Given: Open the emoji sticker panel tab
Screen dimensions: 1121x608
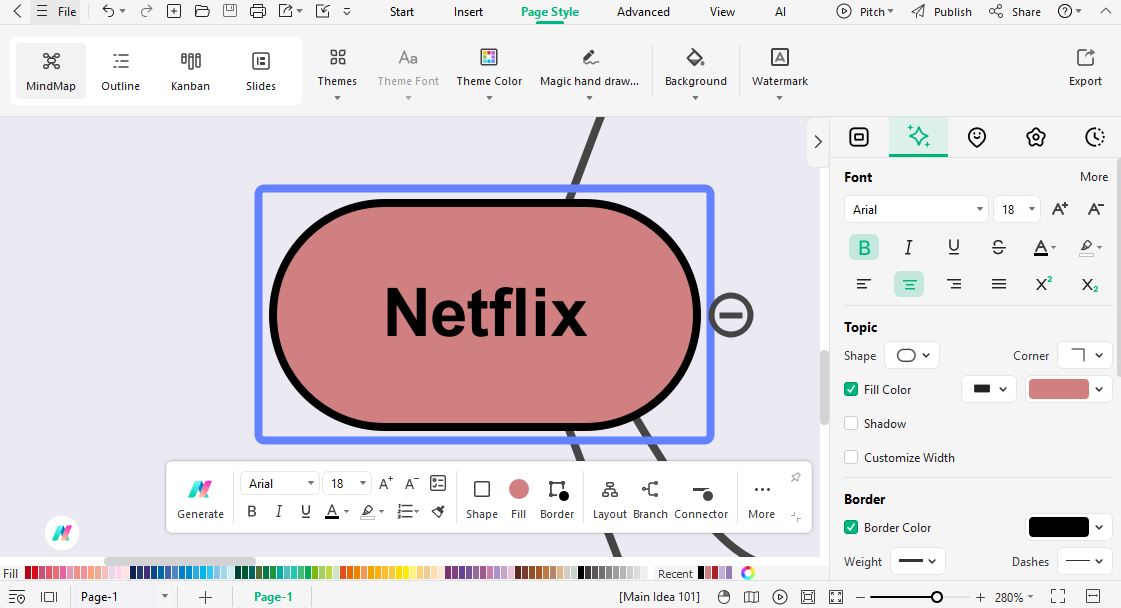Looking at the screenshot, I should [x=977, y=137].
